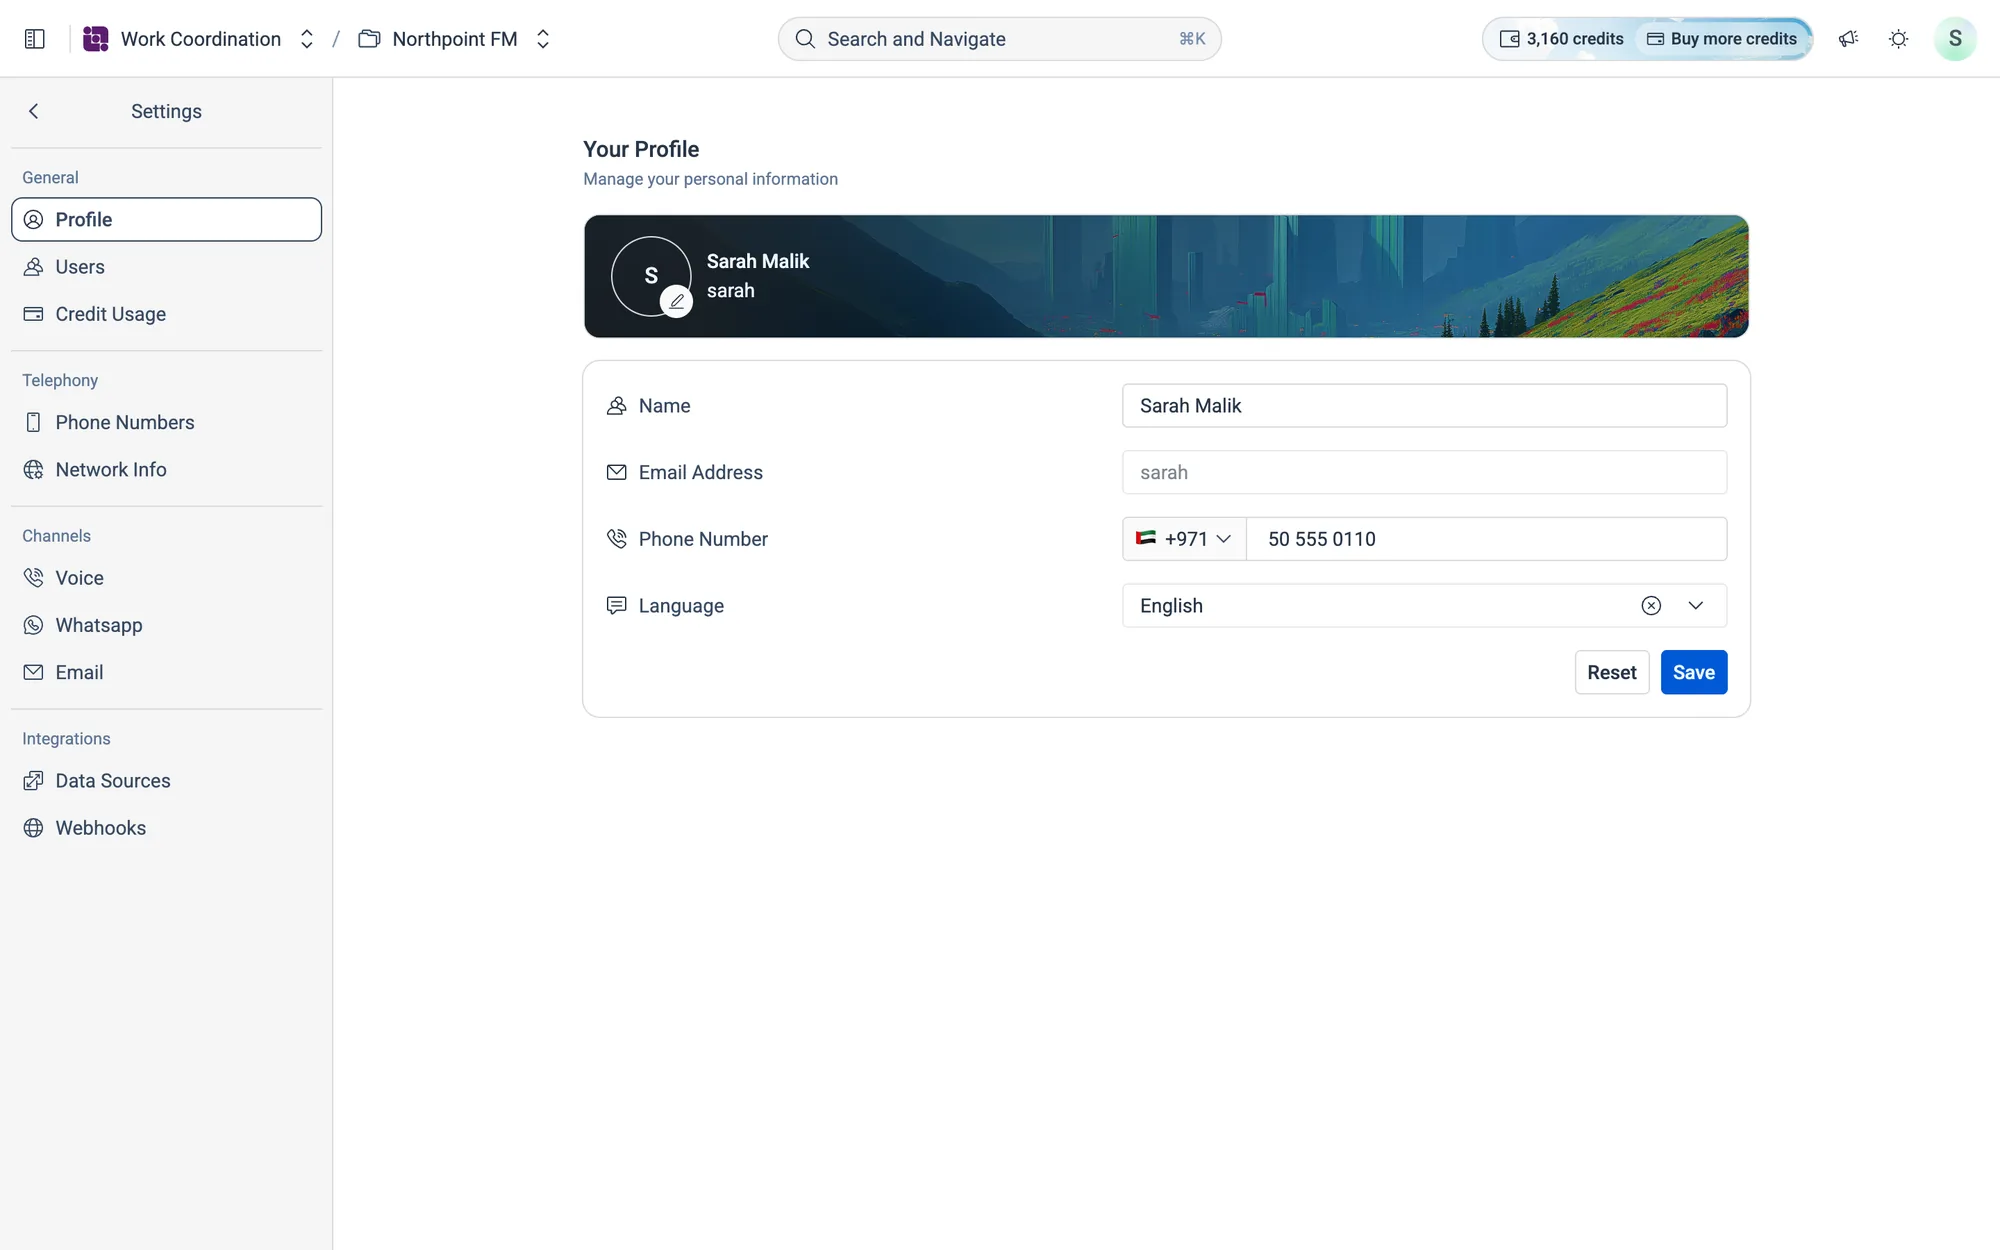The width and height of the screenshot is (2000, 1250).
Task: Click the Work Coordination app logo
Action: click(95, 39)
